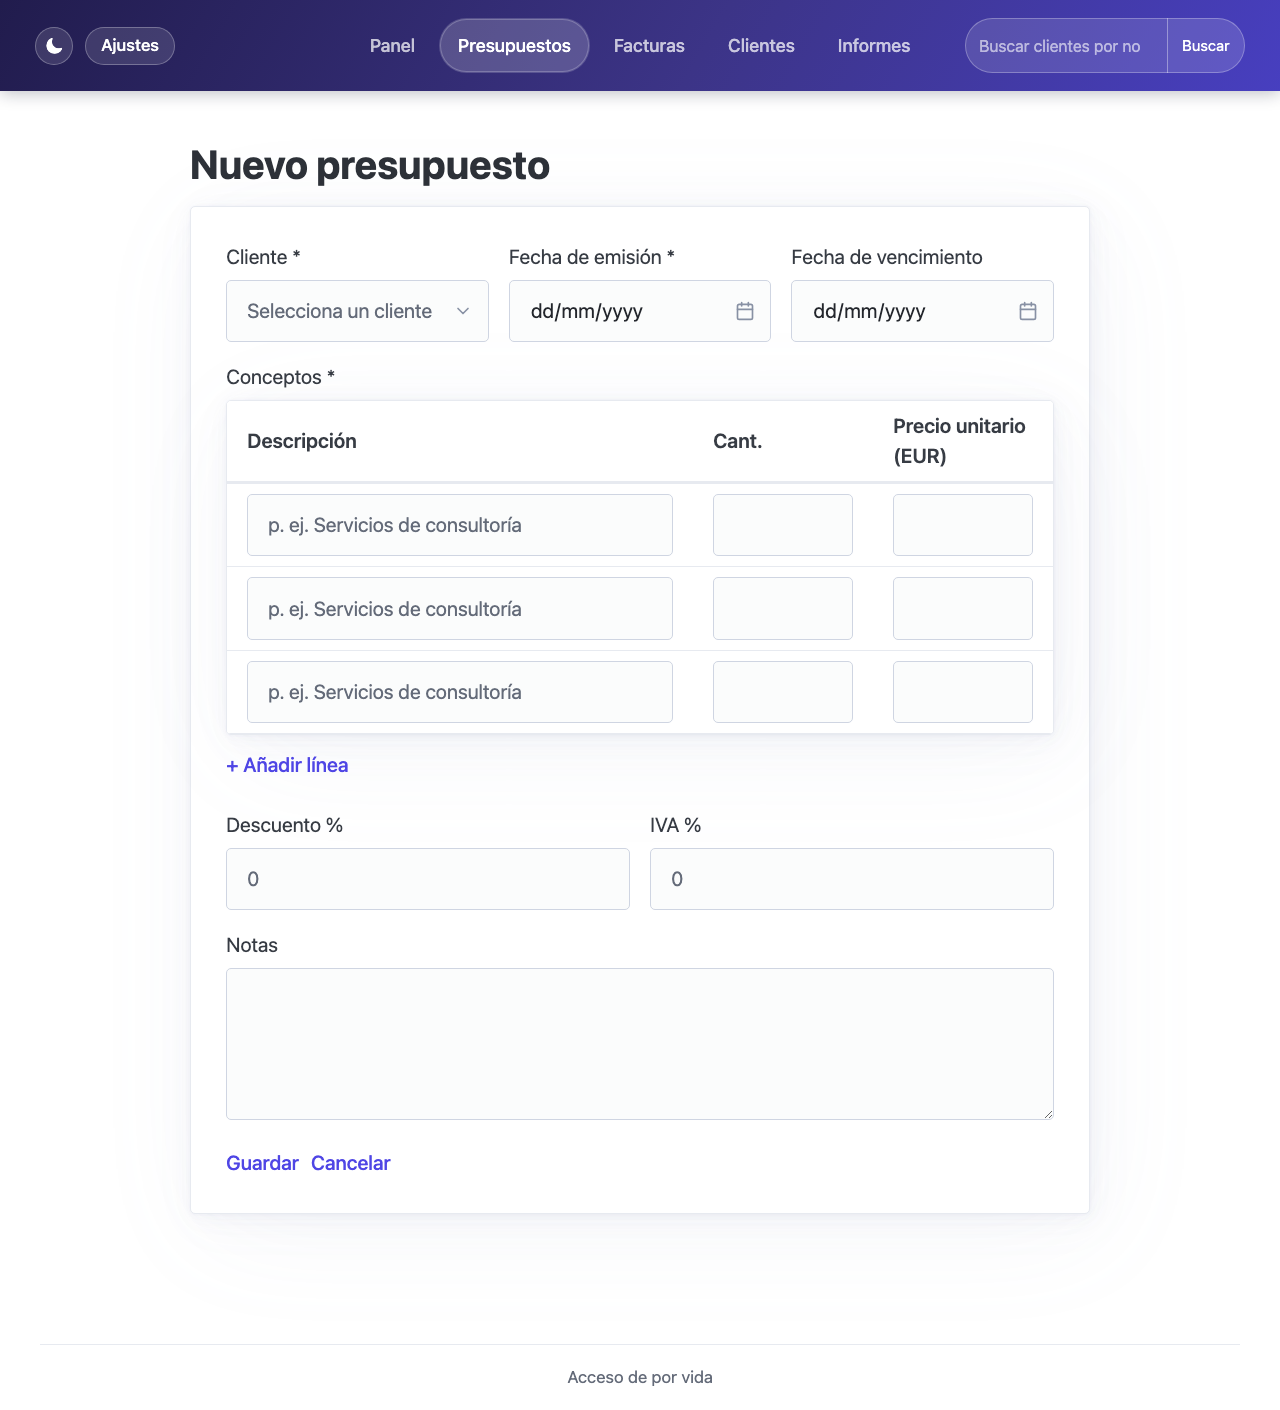The height and width of the screenshot is (1410, 1280).
Task: Click the third row Precio unitario field
Action: pos(963,692)
